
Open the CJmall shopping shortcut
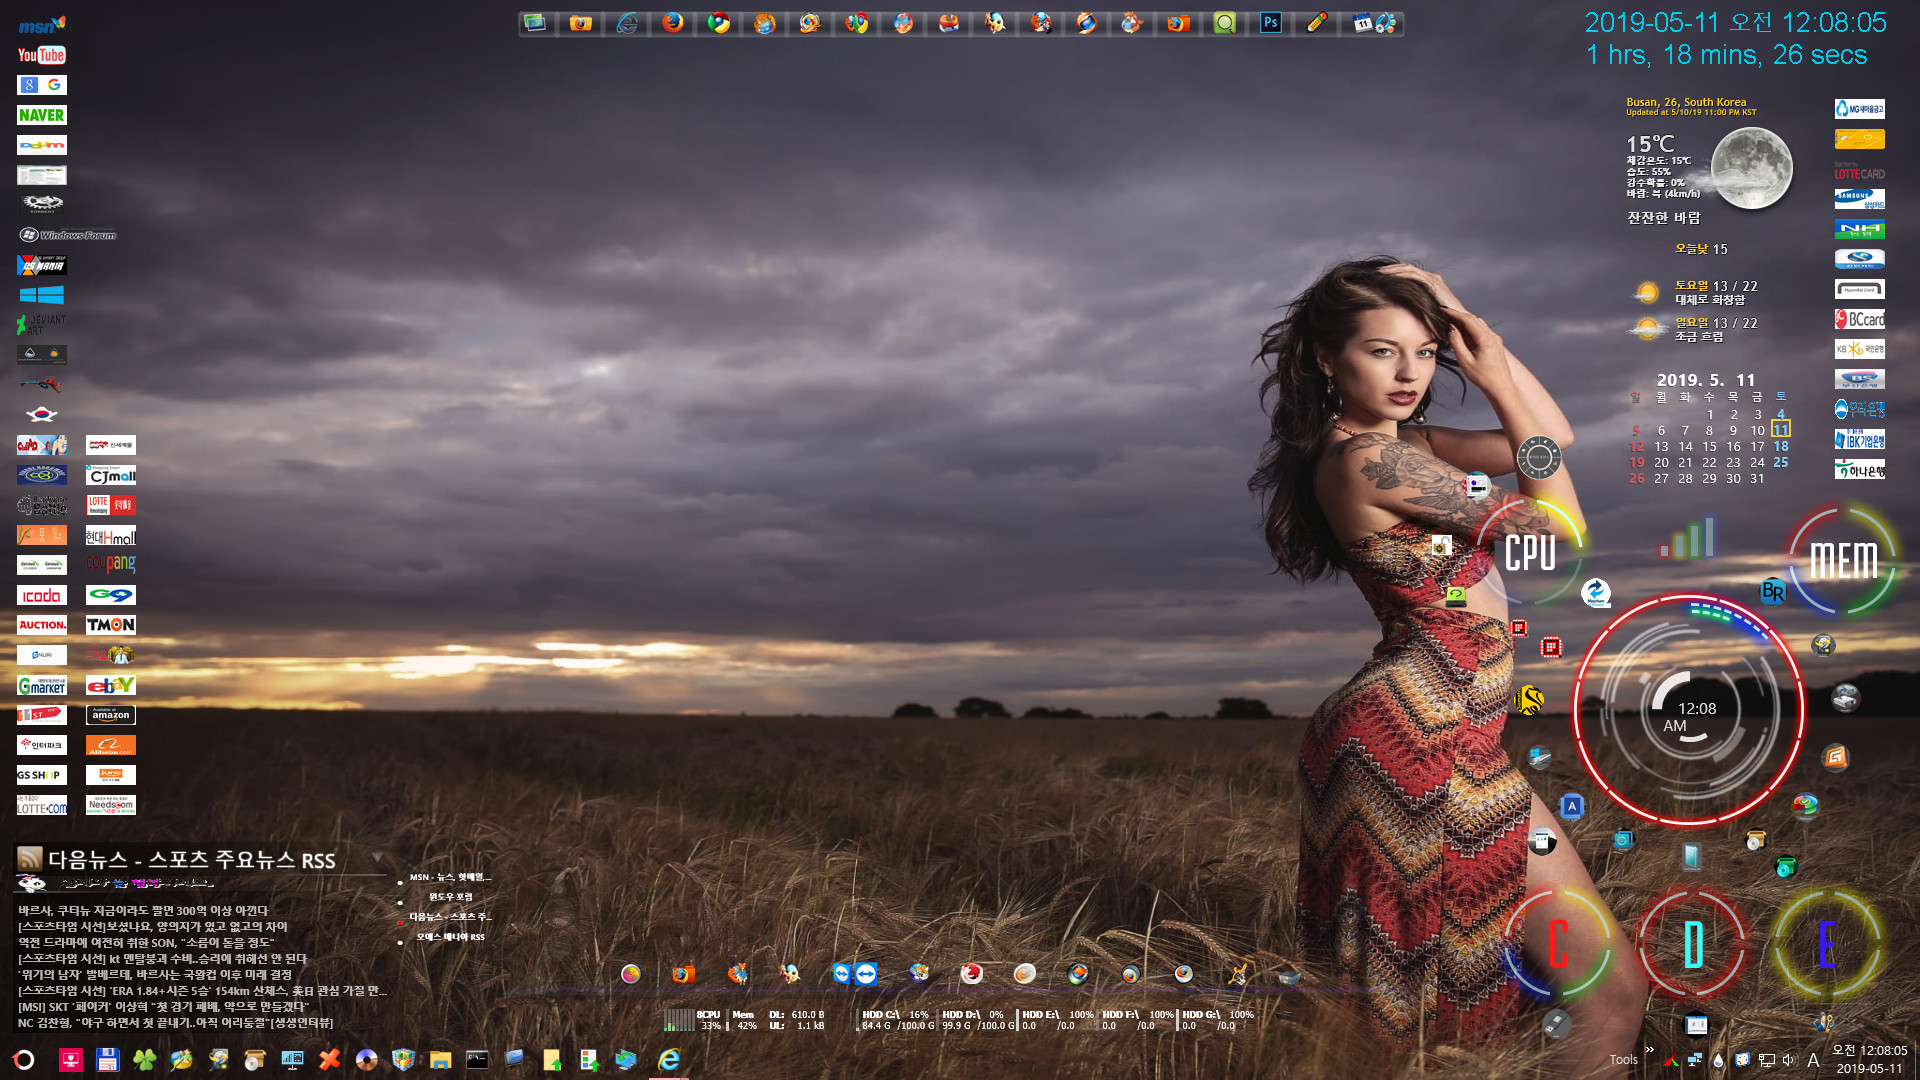click(x=111, y=475)
